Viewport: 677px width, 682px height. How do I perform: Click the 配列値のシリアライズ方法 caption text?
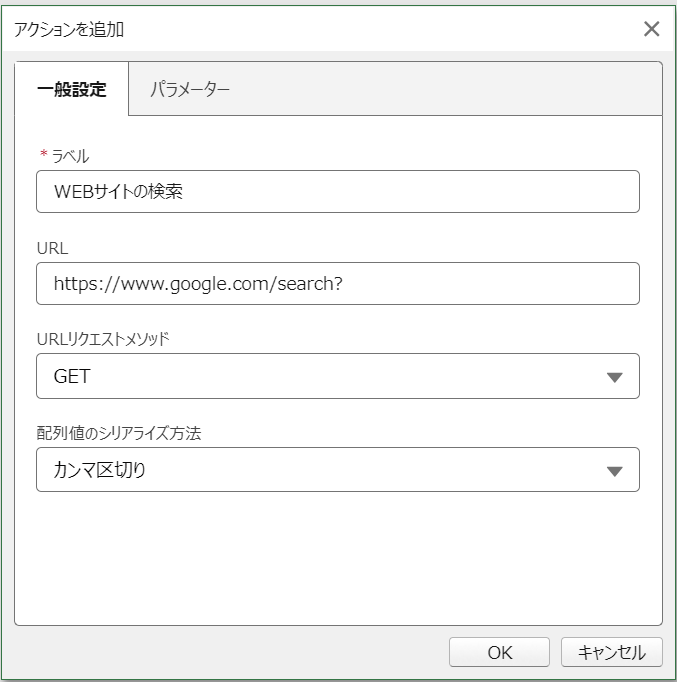[x=119, y=433]
